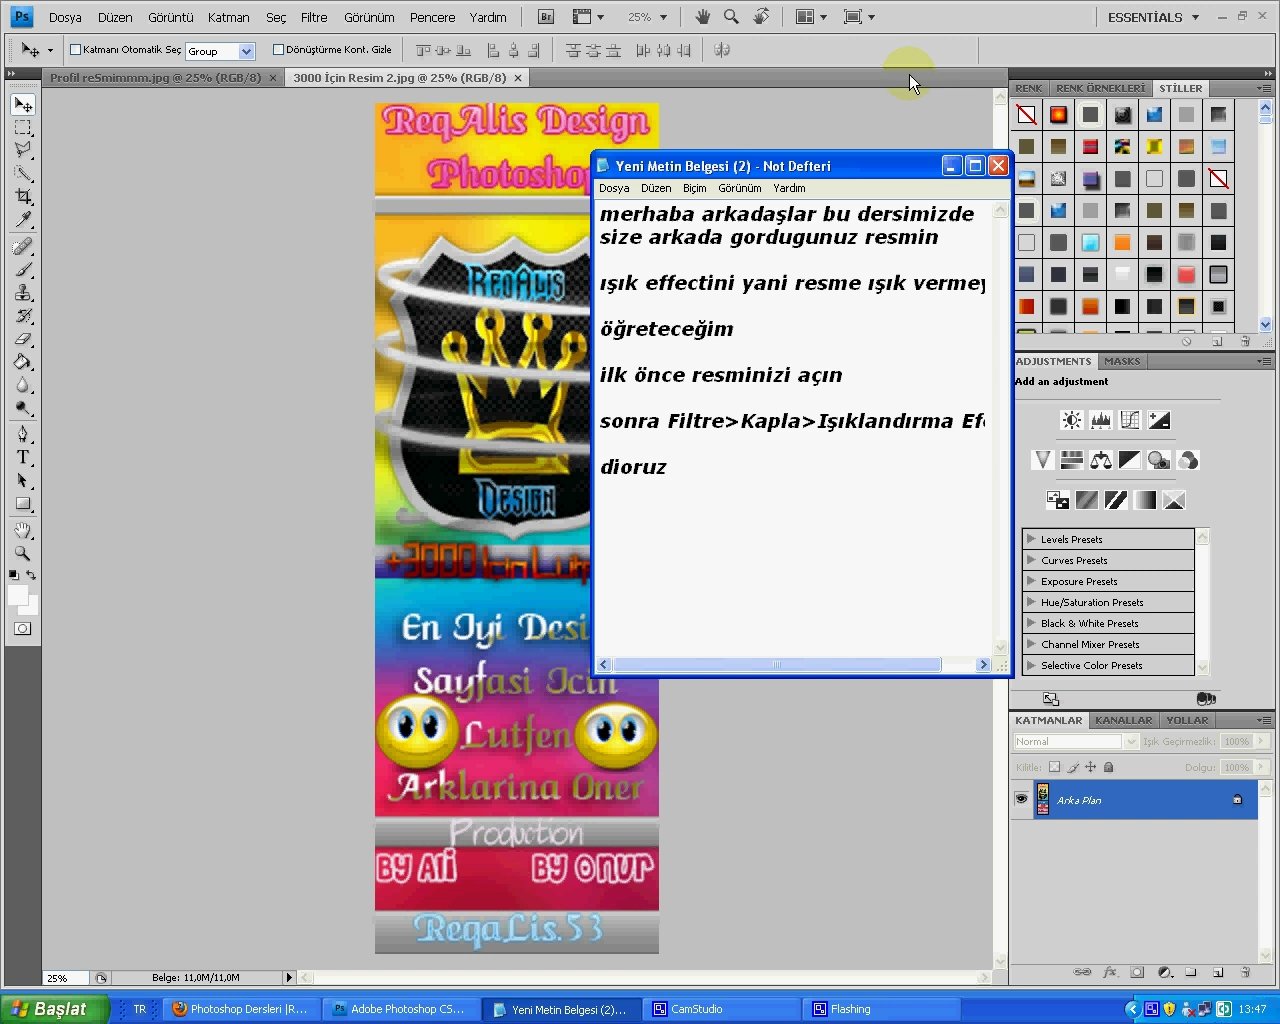Select the Pen tool
This screenshot has width=1280, height=1024.
pyautogui.click(x=23, y=434)
